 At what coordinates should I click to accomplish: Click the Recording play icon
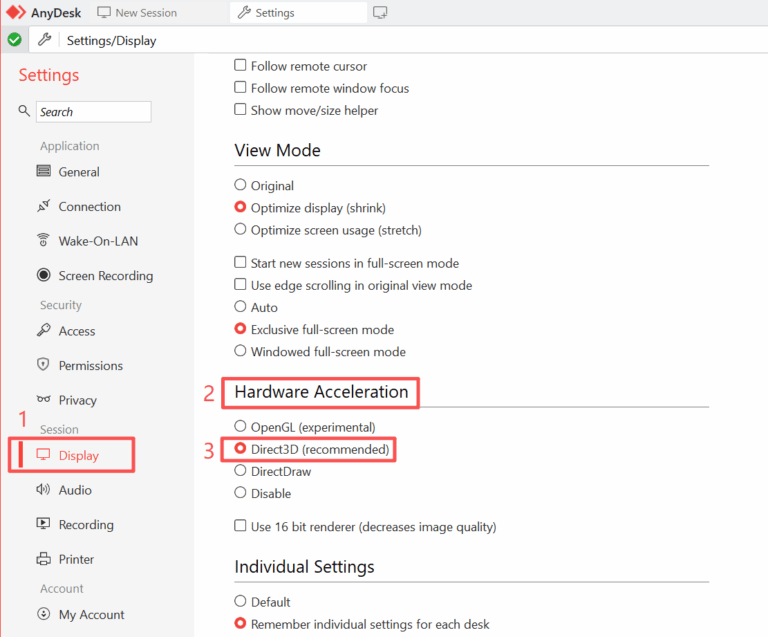click(43, 524)
